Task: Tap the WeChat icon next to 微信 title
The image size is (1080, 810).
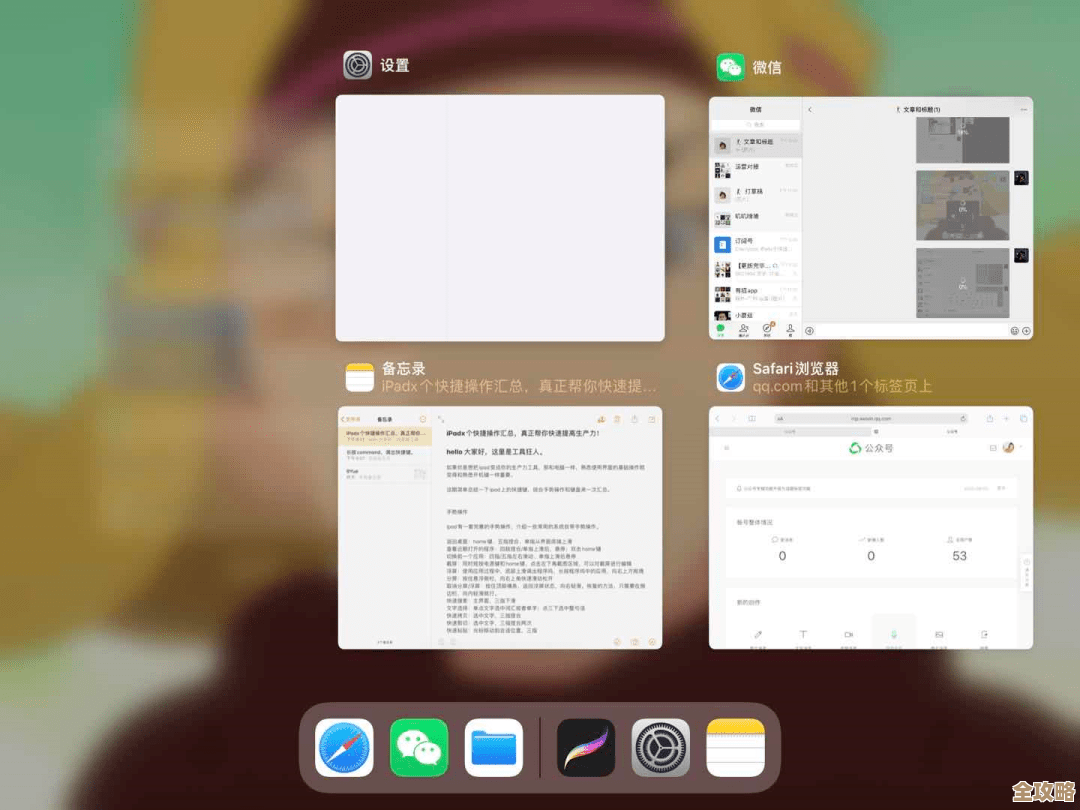Action: pyautogui.click(x=730, y=67)
